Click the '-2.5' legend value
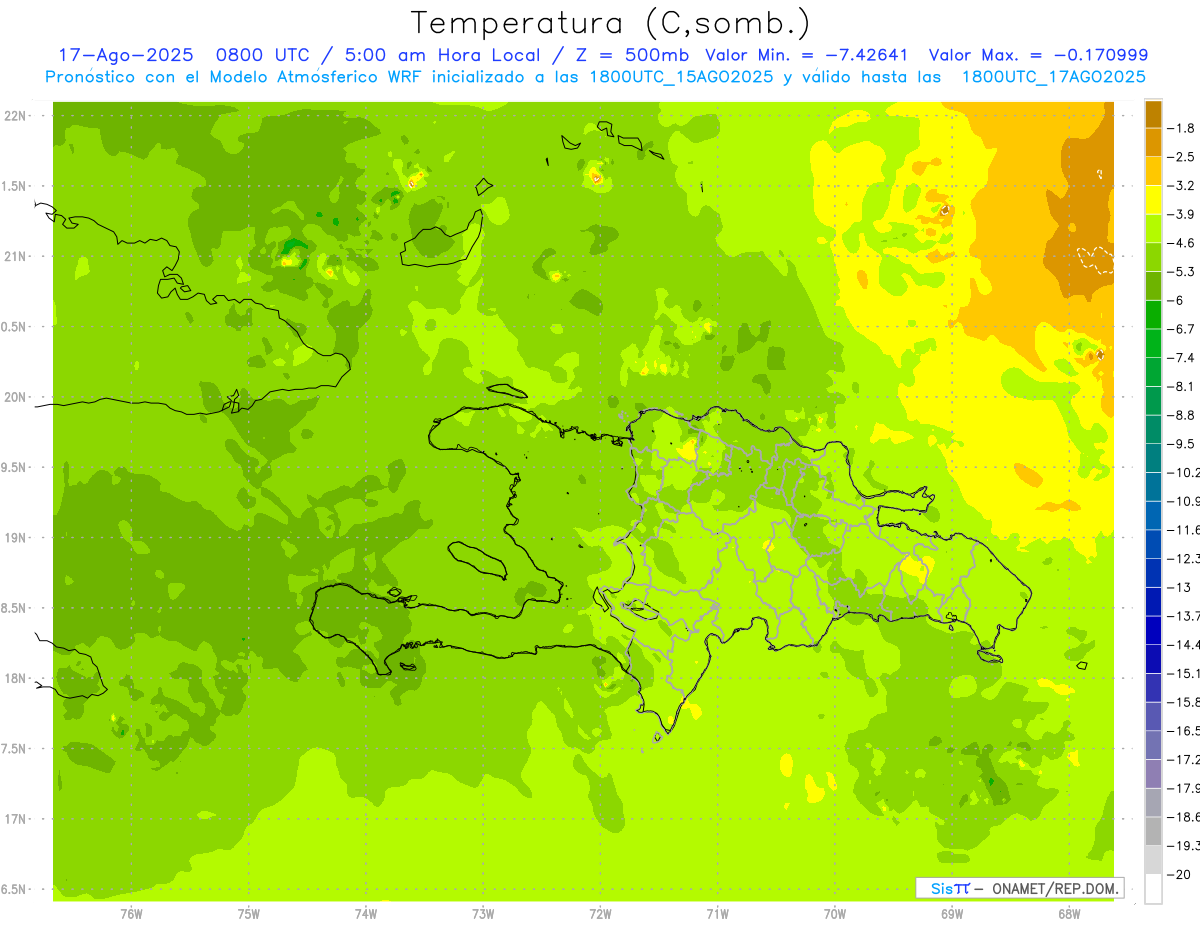Viewport: 1200px width, 927px height. (x=1181, y=157)
